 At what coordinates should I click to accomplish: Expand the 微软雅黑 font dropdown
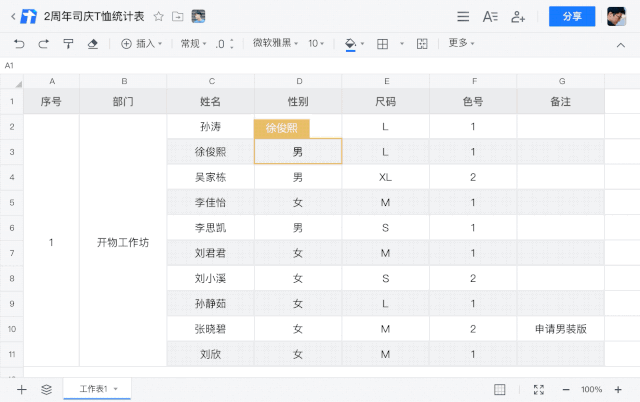pos(274,43)
